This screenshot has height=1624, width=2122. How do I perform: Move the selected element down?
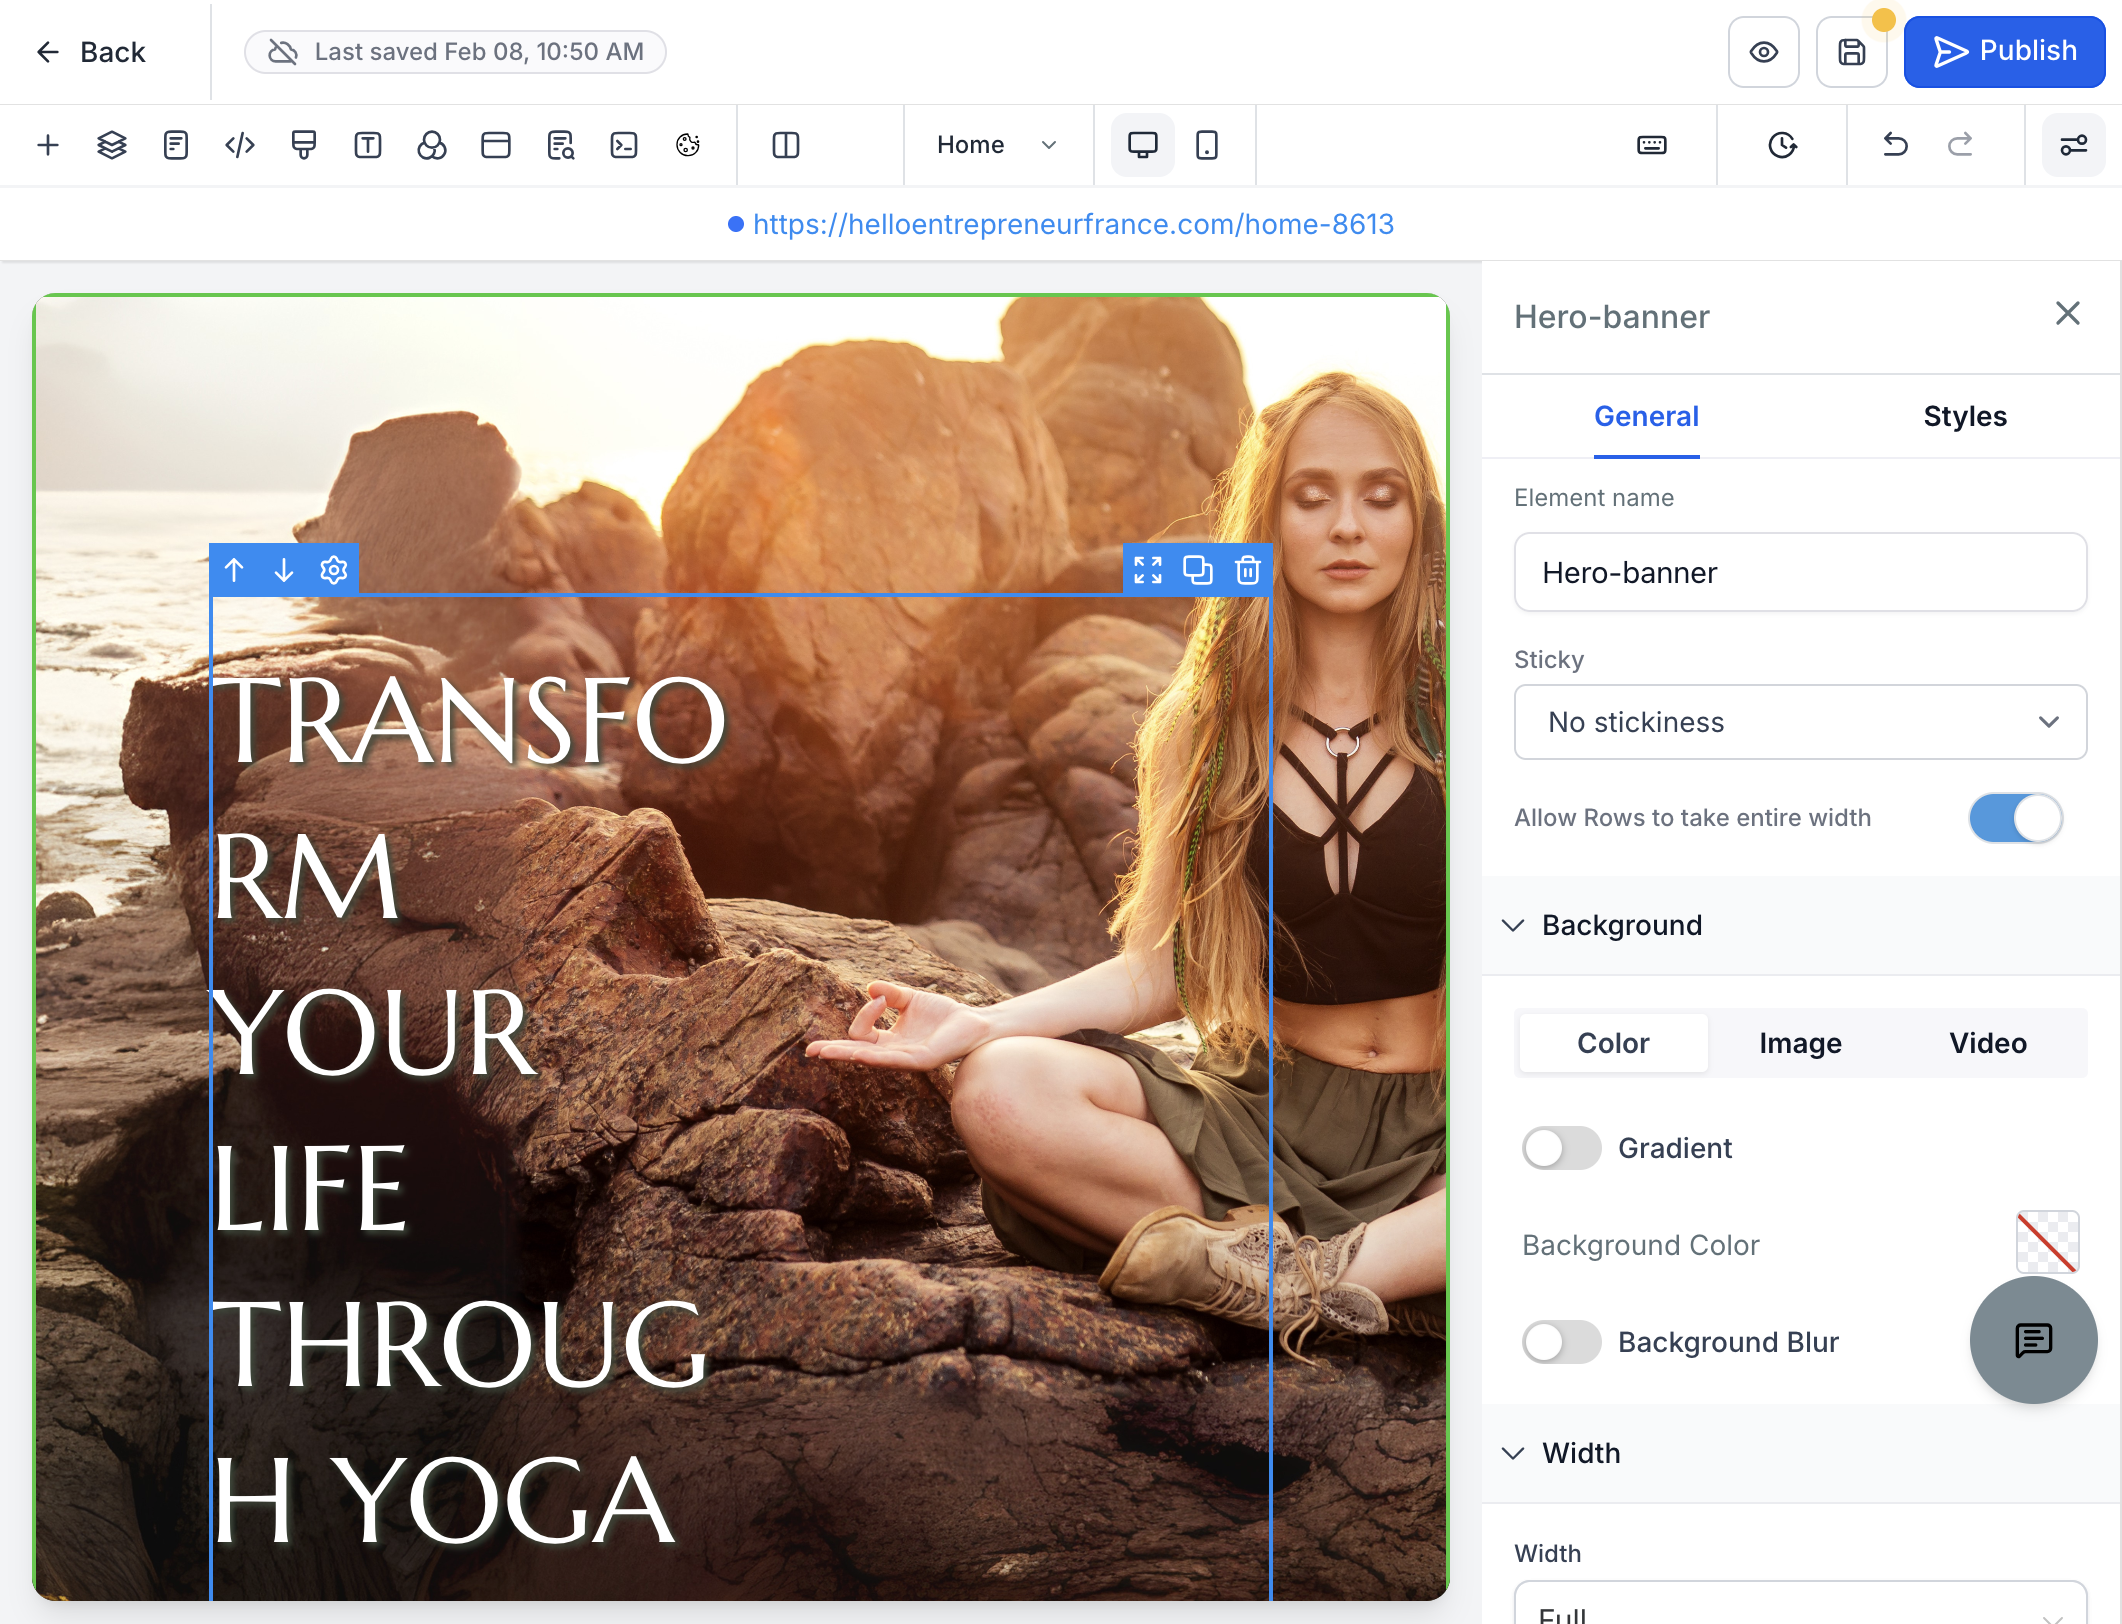[284, 570]
